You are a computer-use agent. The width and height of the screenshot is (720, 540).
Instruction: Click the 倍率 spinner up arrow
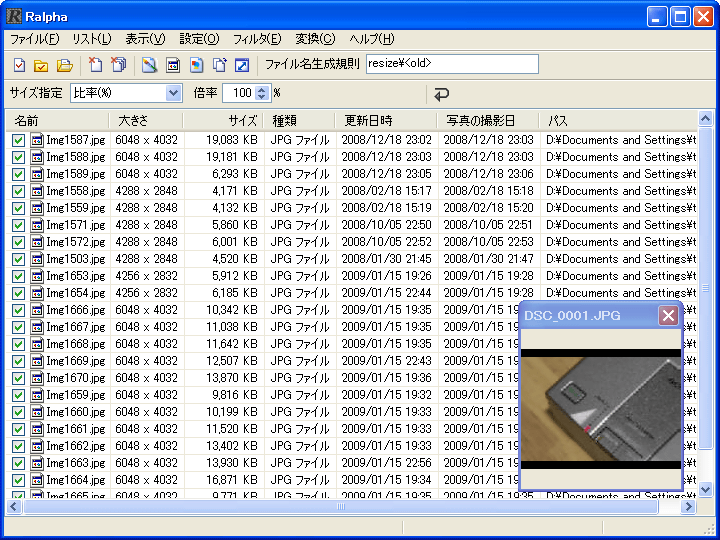point(263,89)
